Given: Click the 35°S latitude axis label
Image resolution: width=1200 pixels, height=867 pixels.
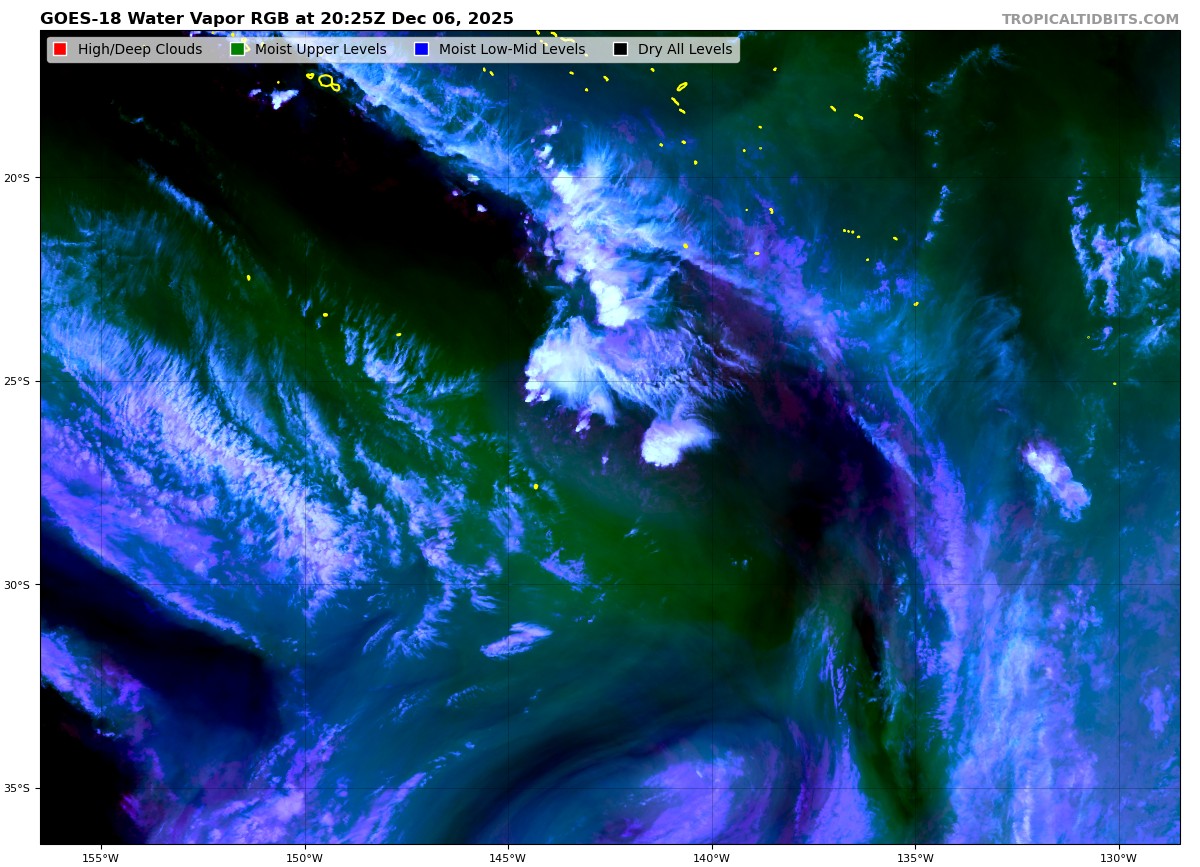Looking at the screenshot, I should (17, 788).
